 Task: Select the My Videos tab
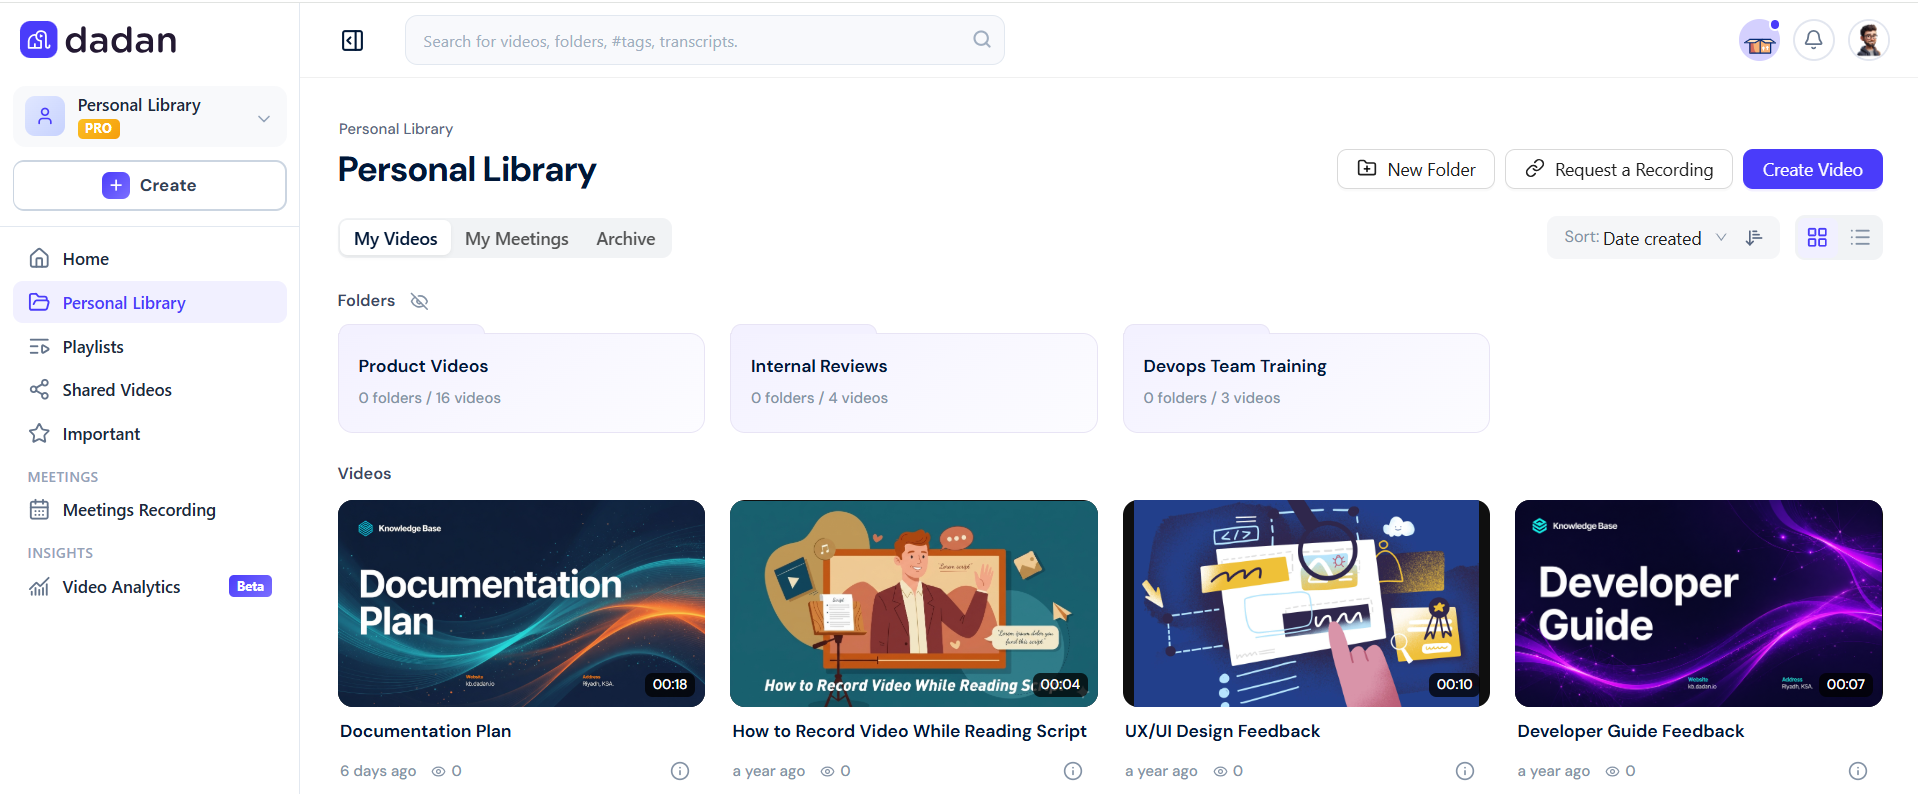(395, 238)
